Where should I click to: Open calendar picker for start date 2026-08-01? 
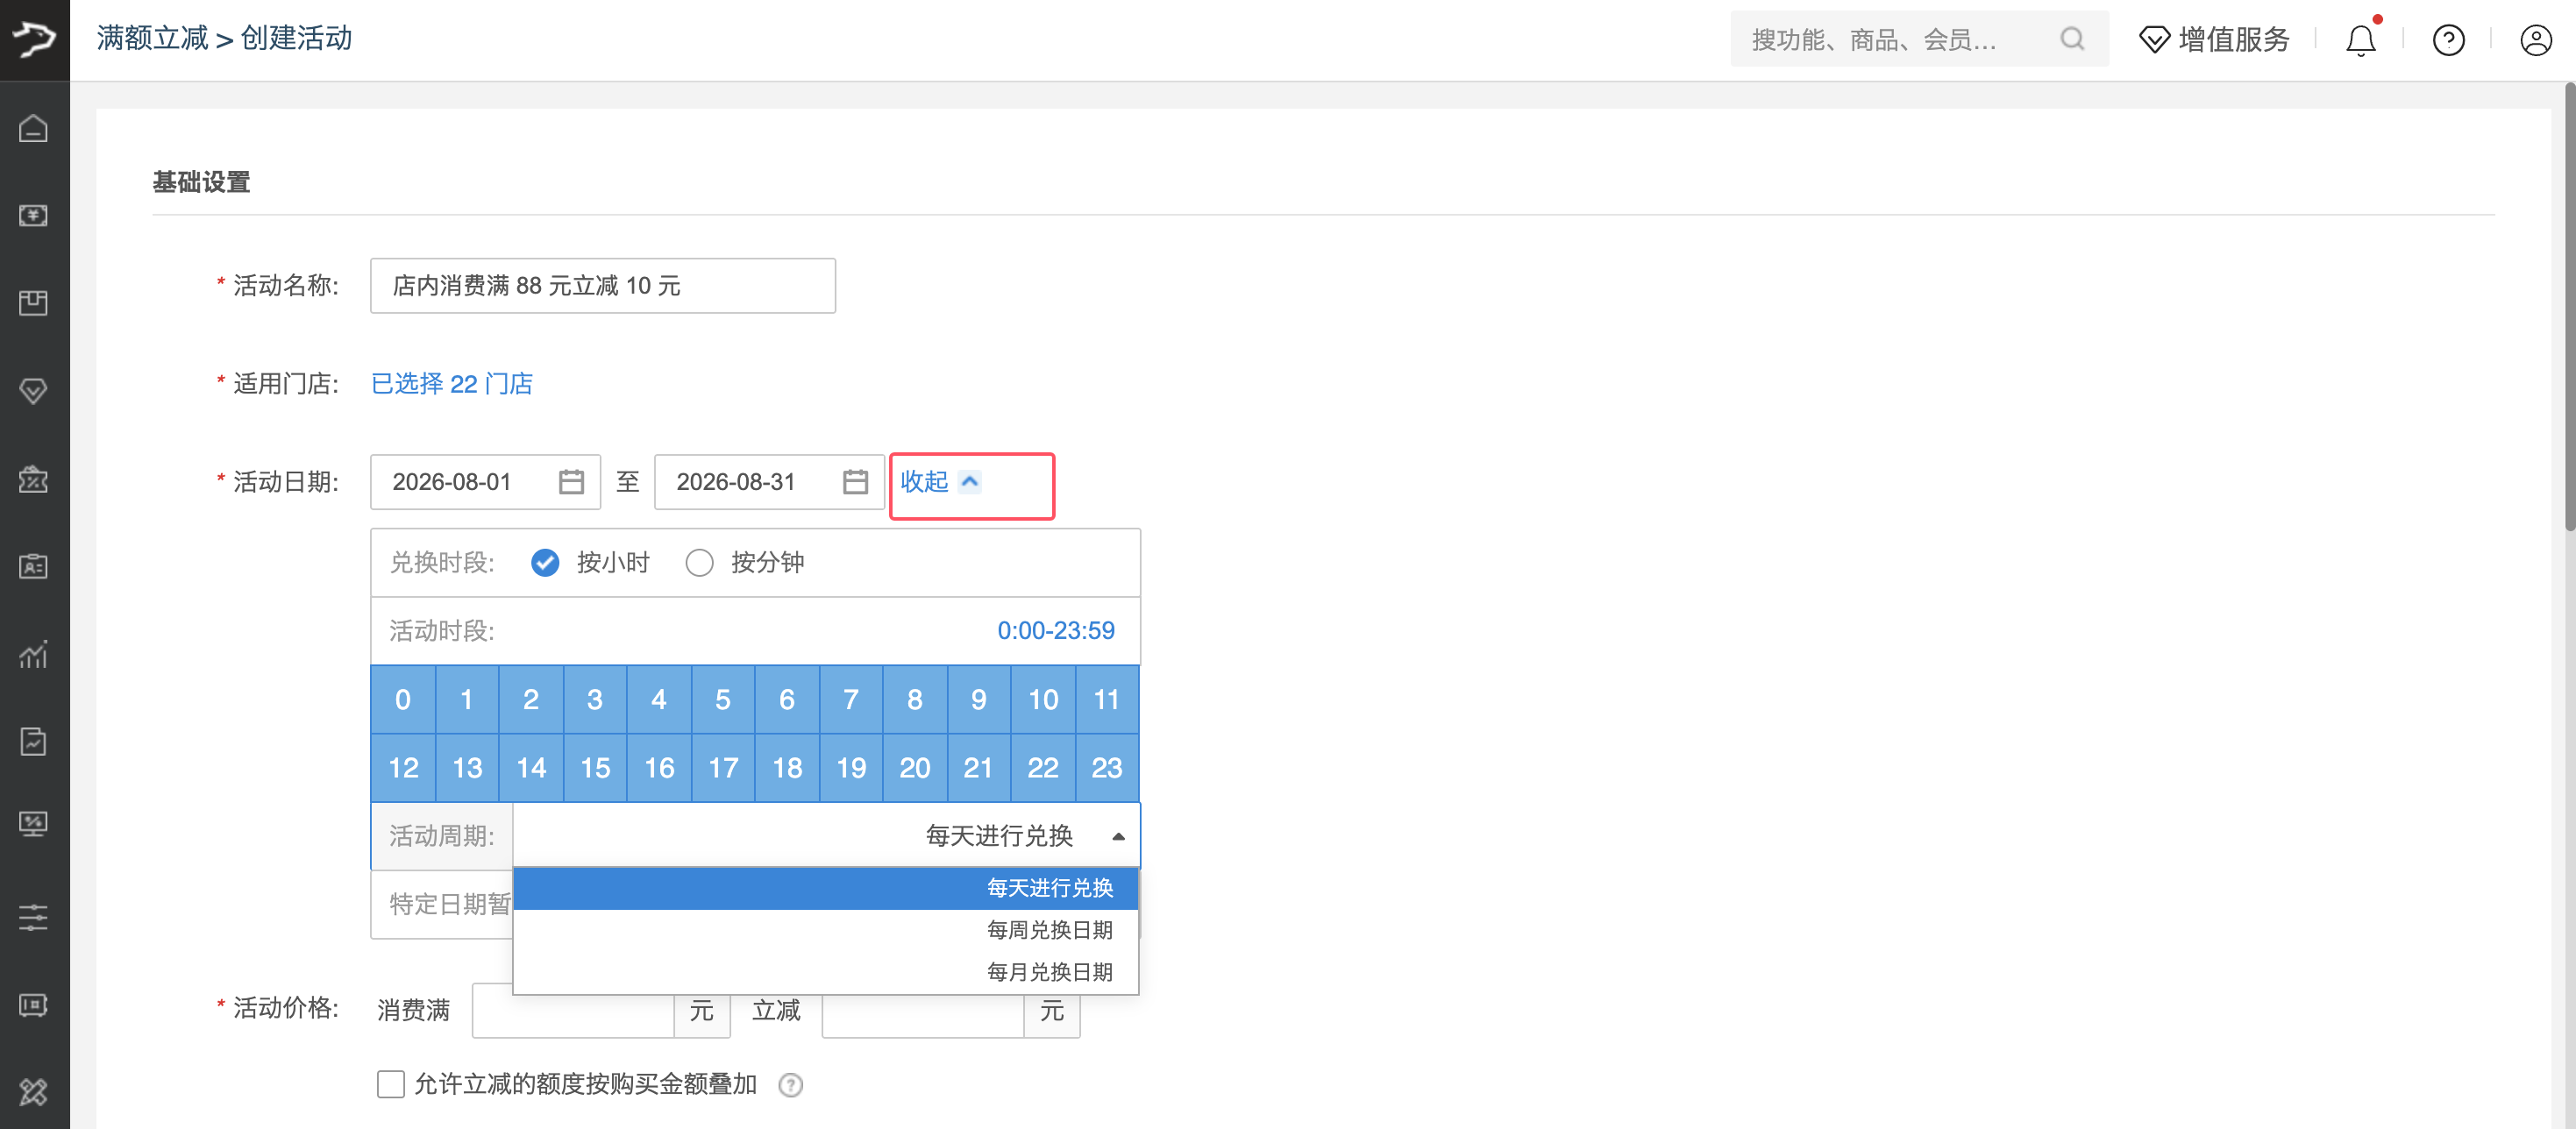point(571,482)
